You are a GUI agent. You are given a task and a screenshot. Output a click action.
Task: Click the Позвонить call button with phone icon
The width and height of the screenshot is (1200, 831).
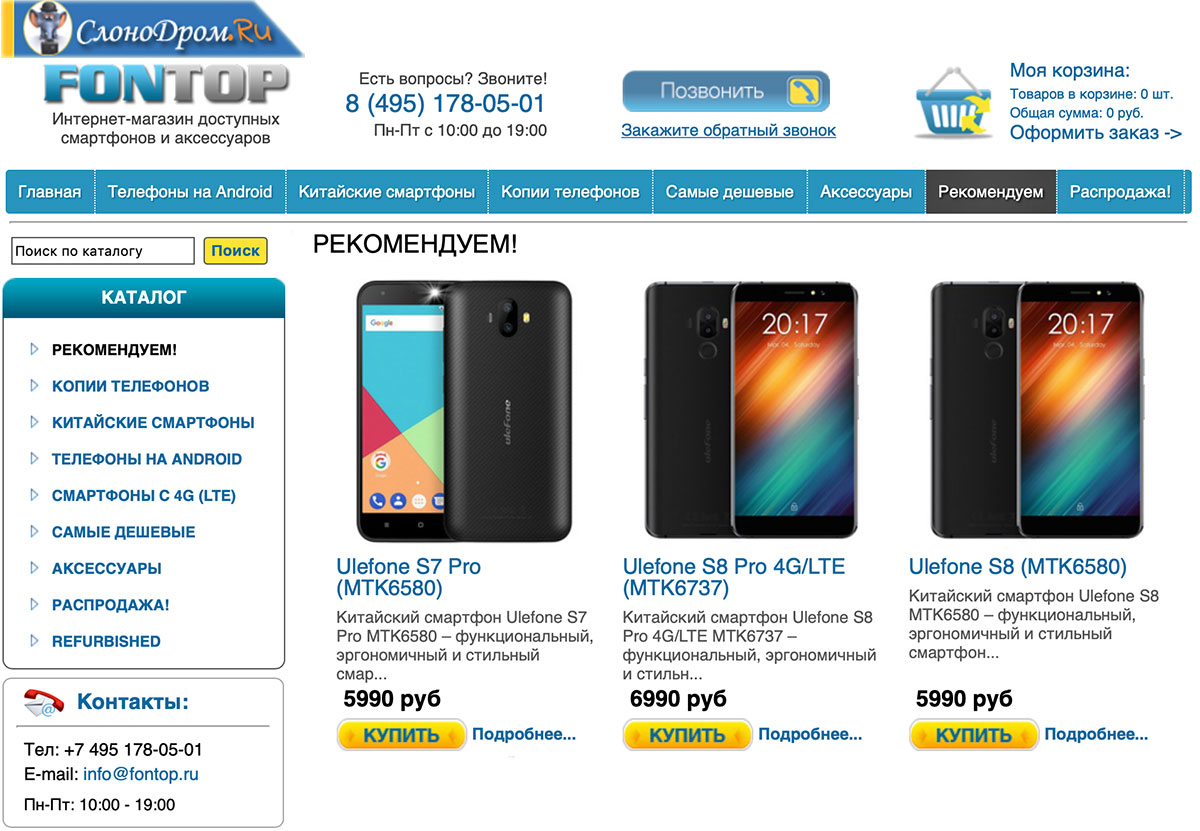point(726,92)
